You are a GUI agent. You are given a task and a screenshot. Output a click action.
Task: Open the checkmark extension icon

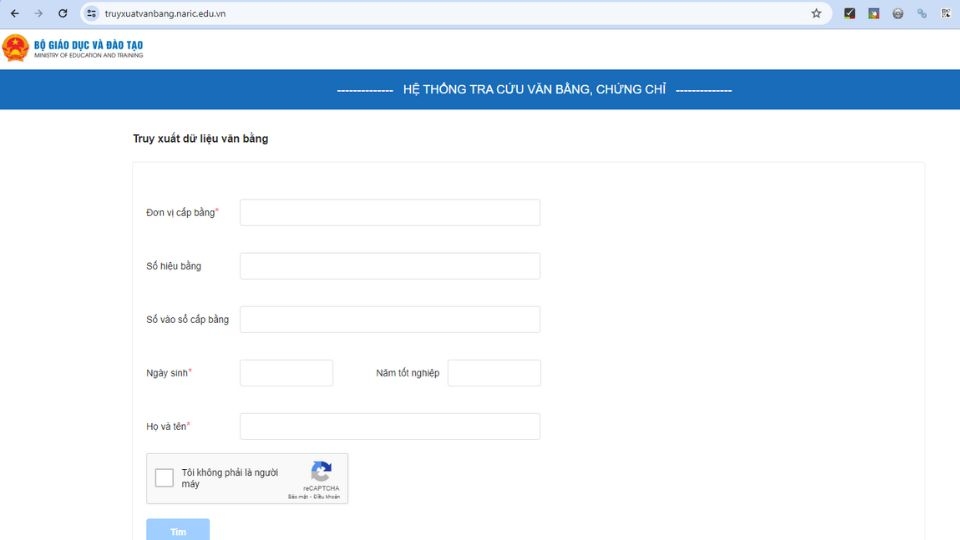coord(849,13)
